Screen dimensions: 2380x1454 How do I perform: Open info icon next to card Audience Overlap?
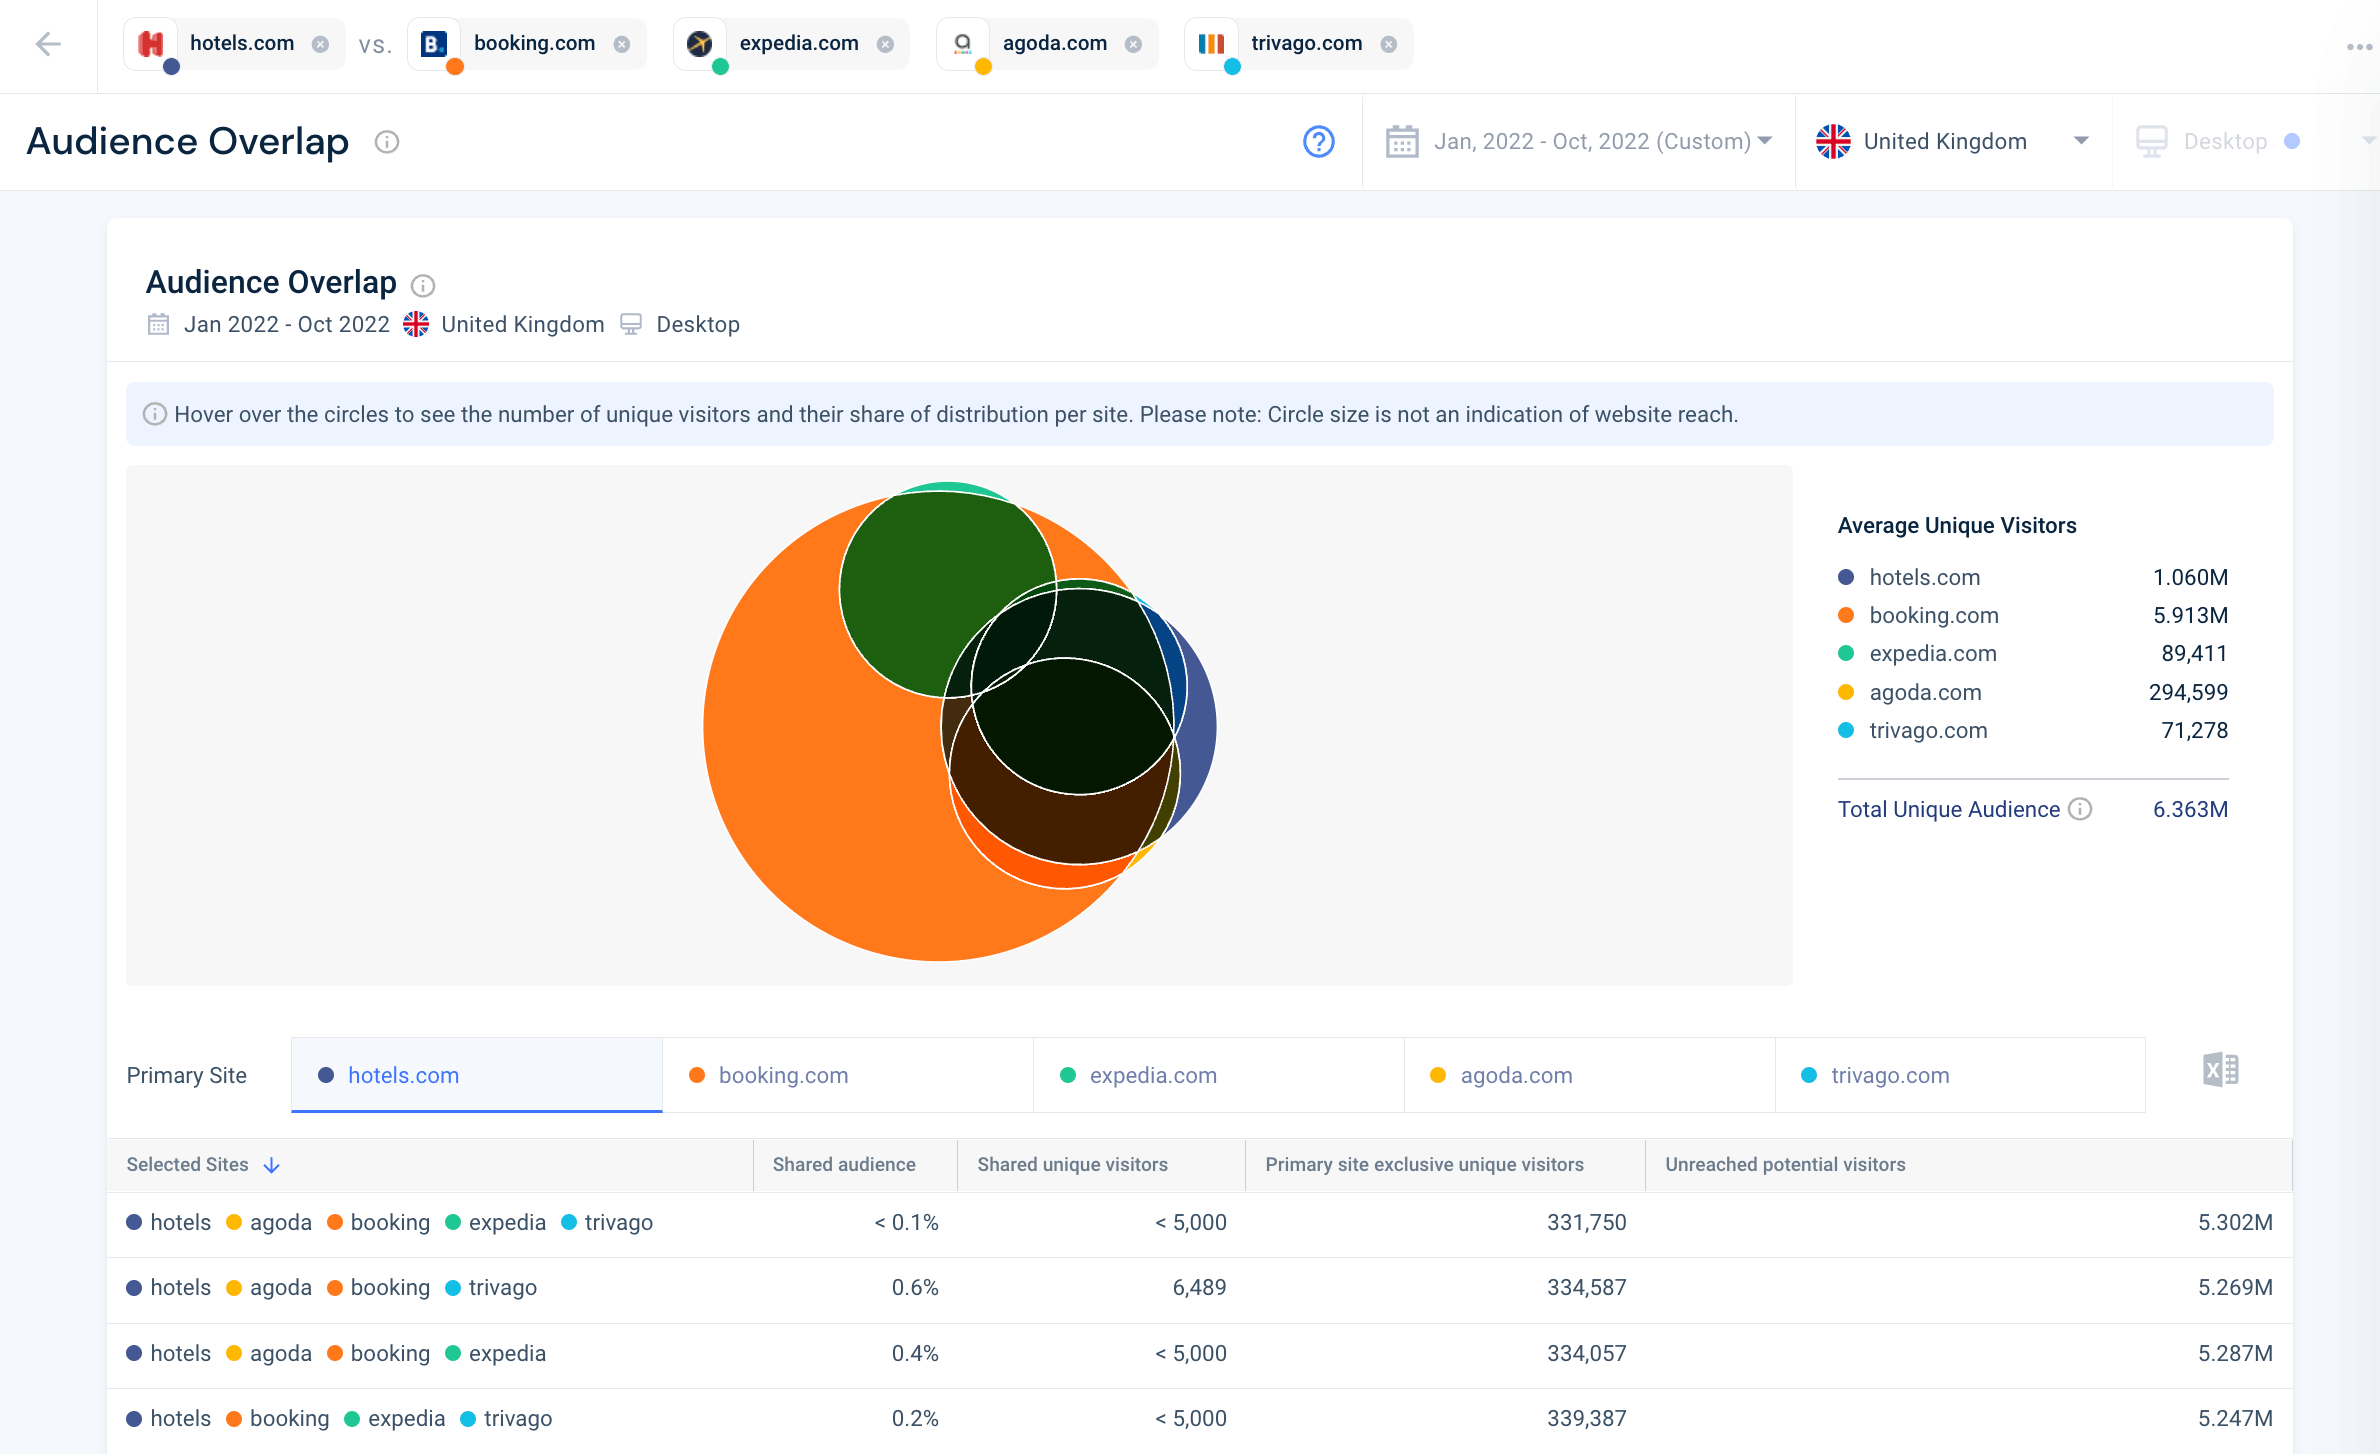[423, 286]
